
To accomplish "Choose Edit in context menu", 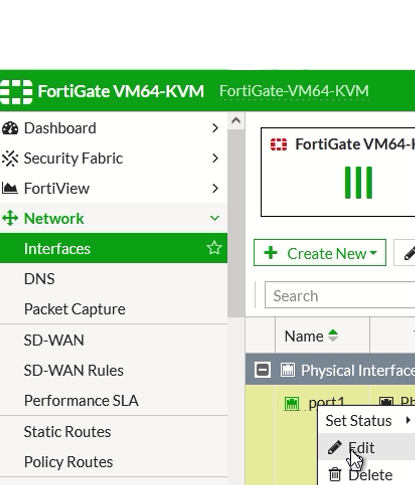I will 367,447.
